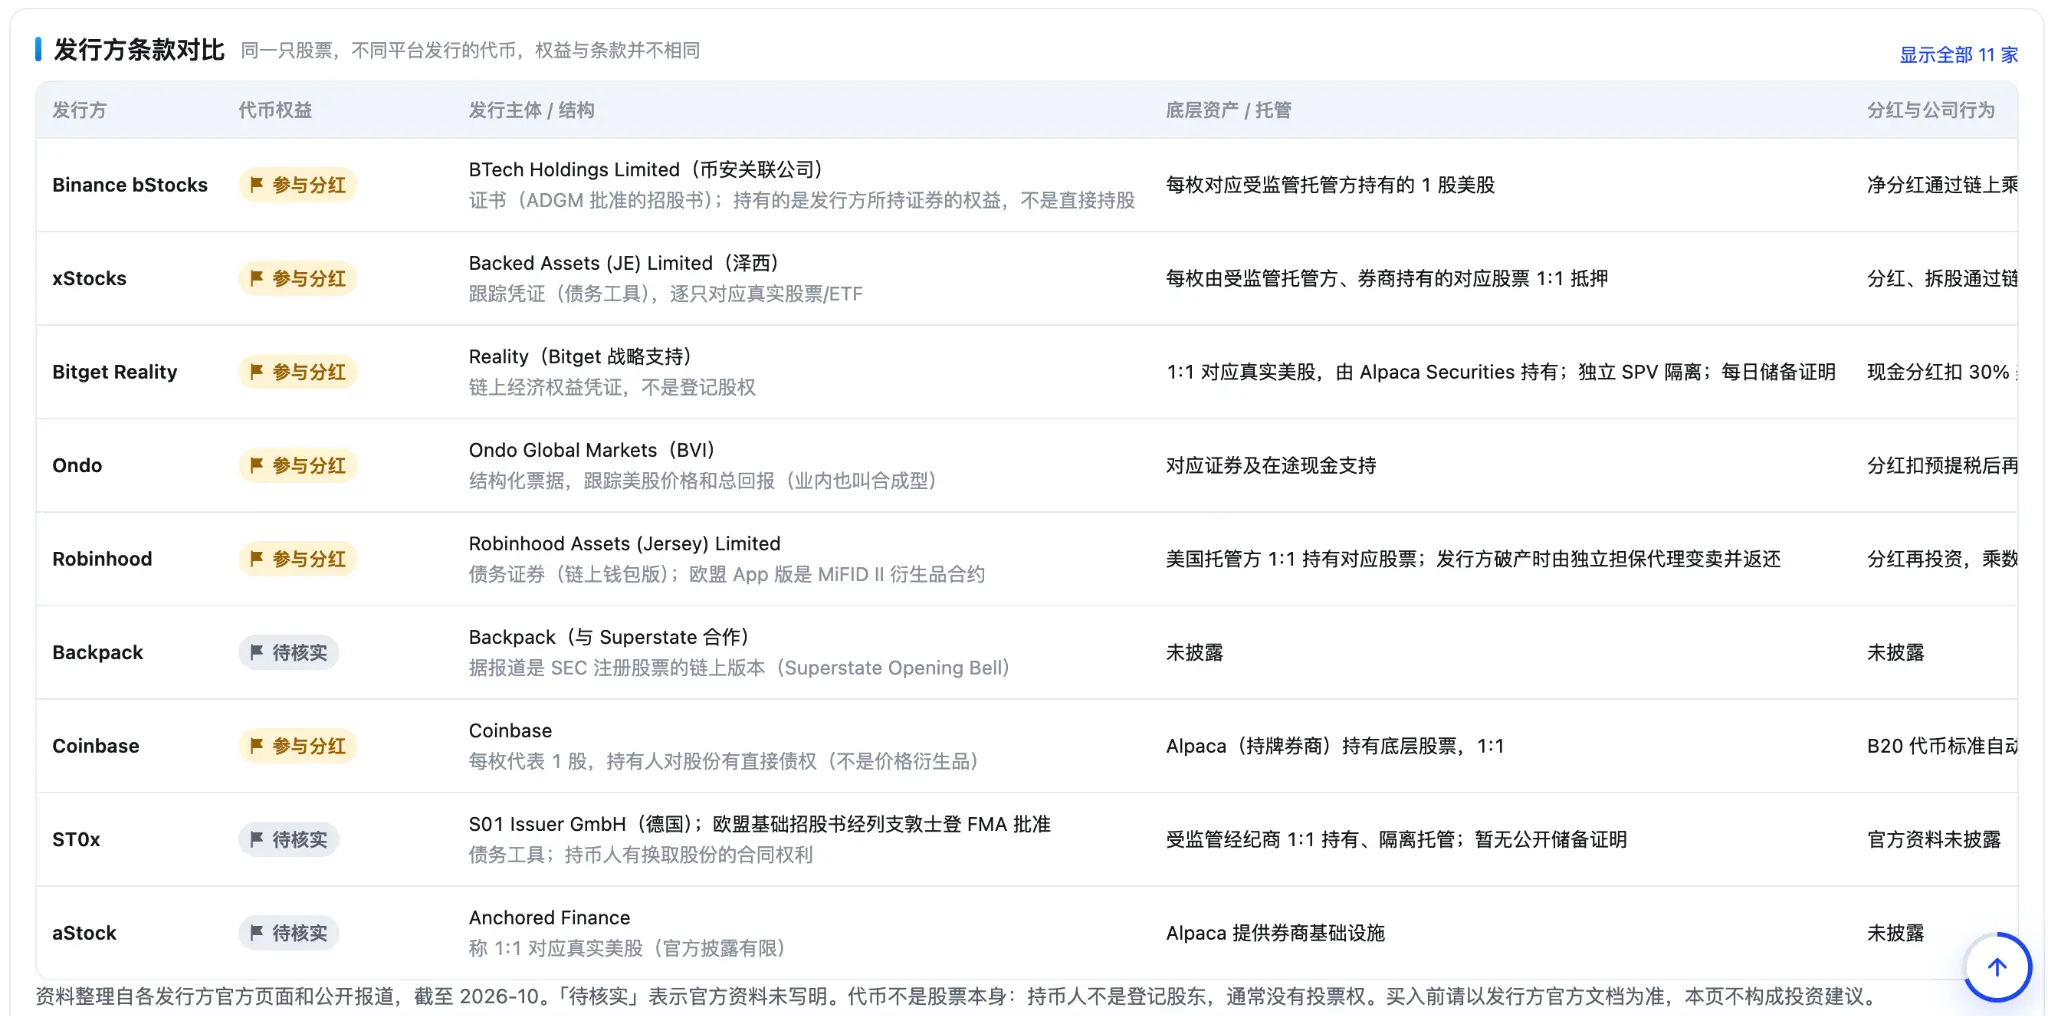Click the 发行方条款对比 section title
This screenshot has width=2048, height=1016.
point(139,50)
